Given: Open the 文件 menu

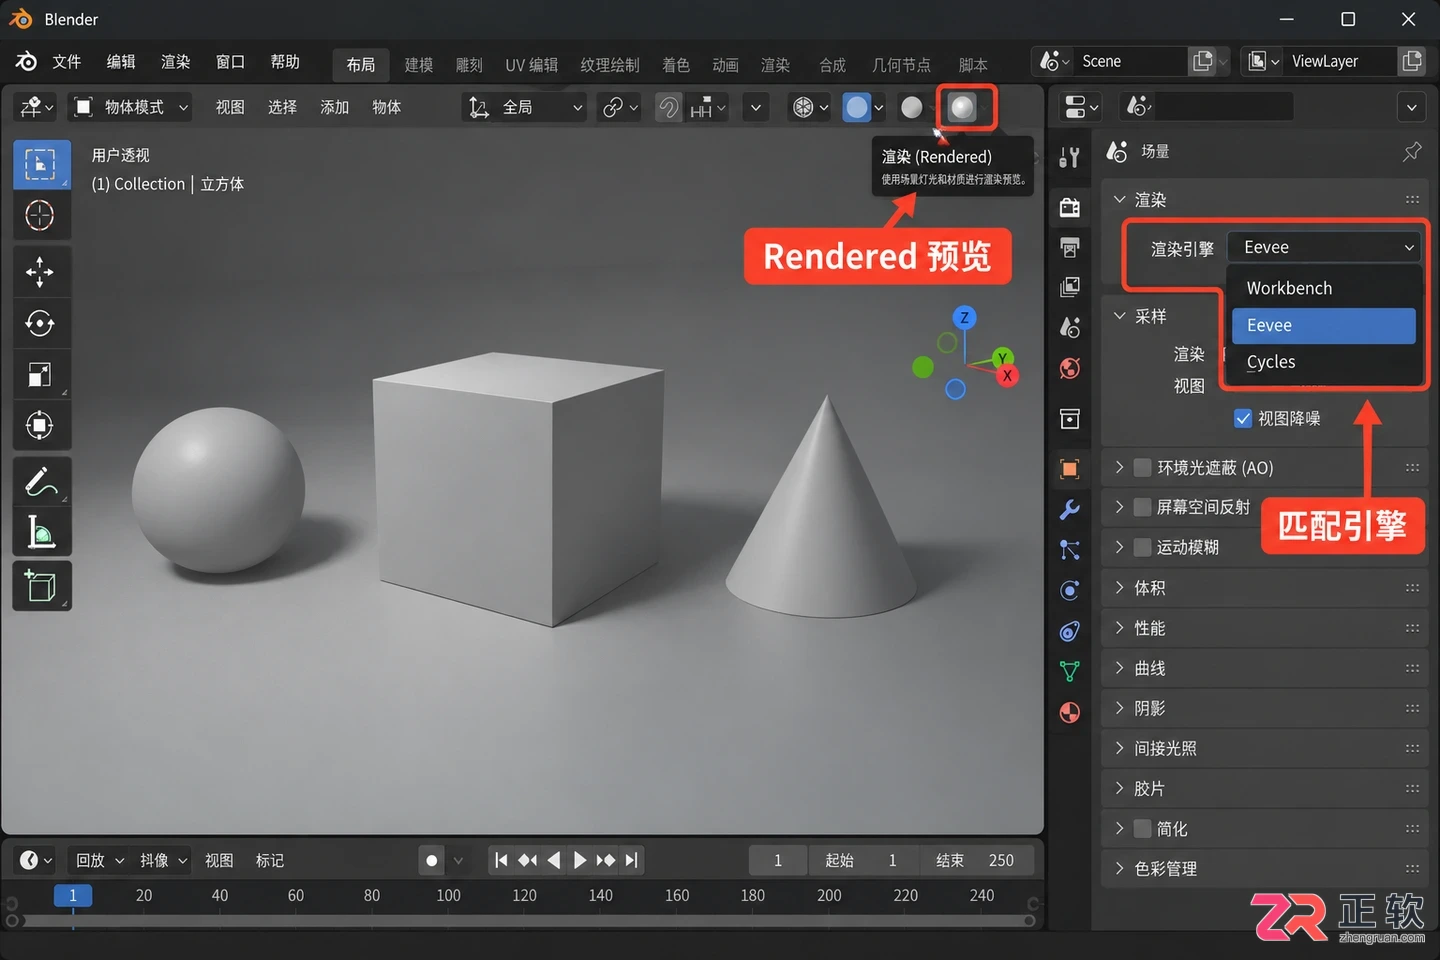Looking at the screenshot, I should click(67, 62).
